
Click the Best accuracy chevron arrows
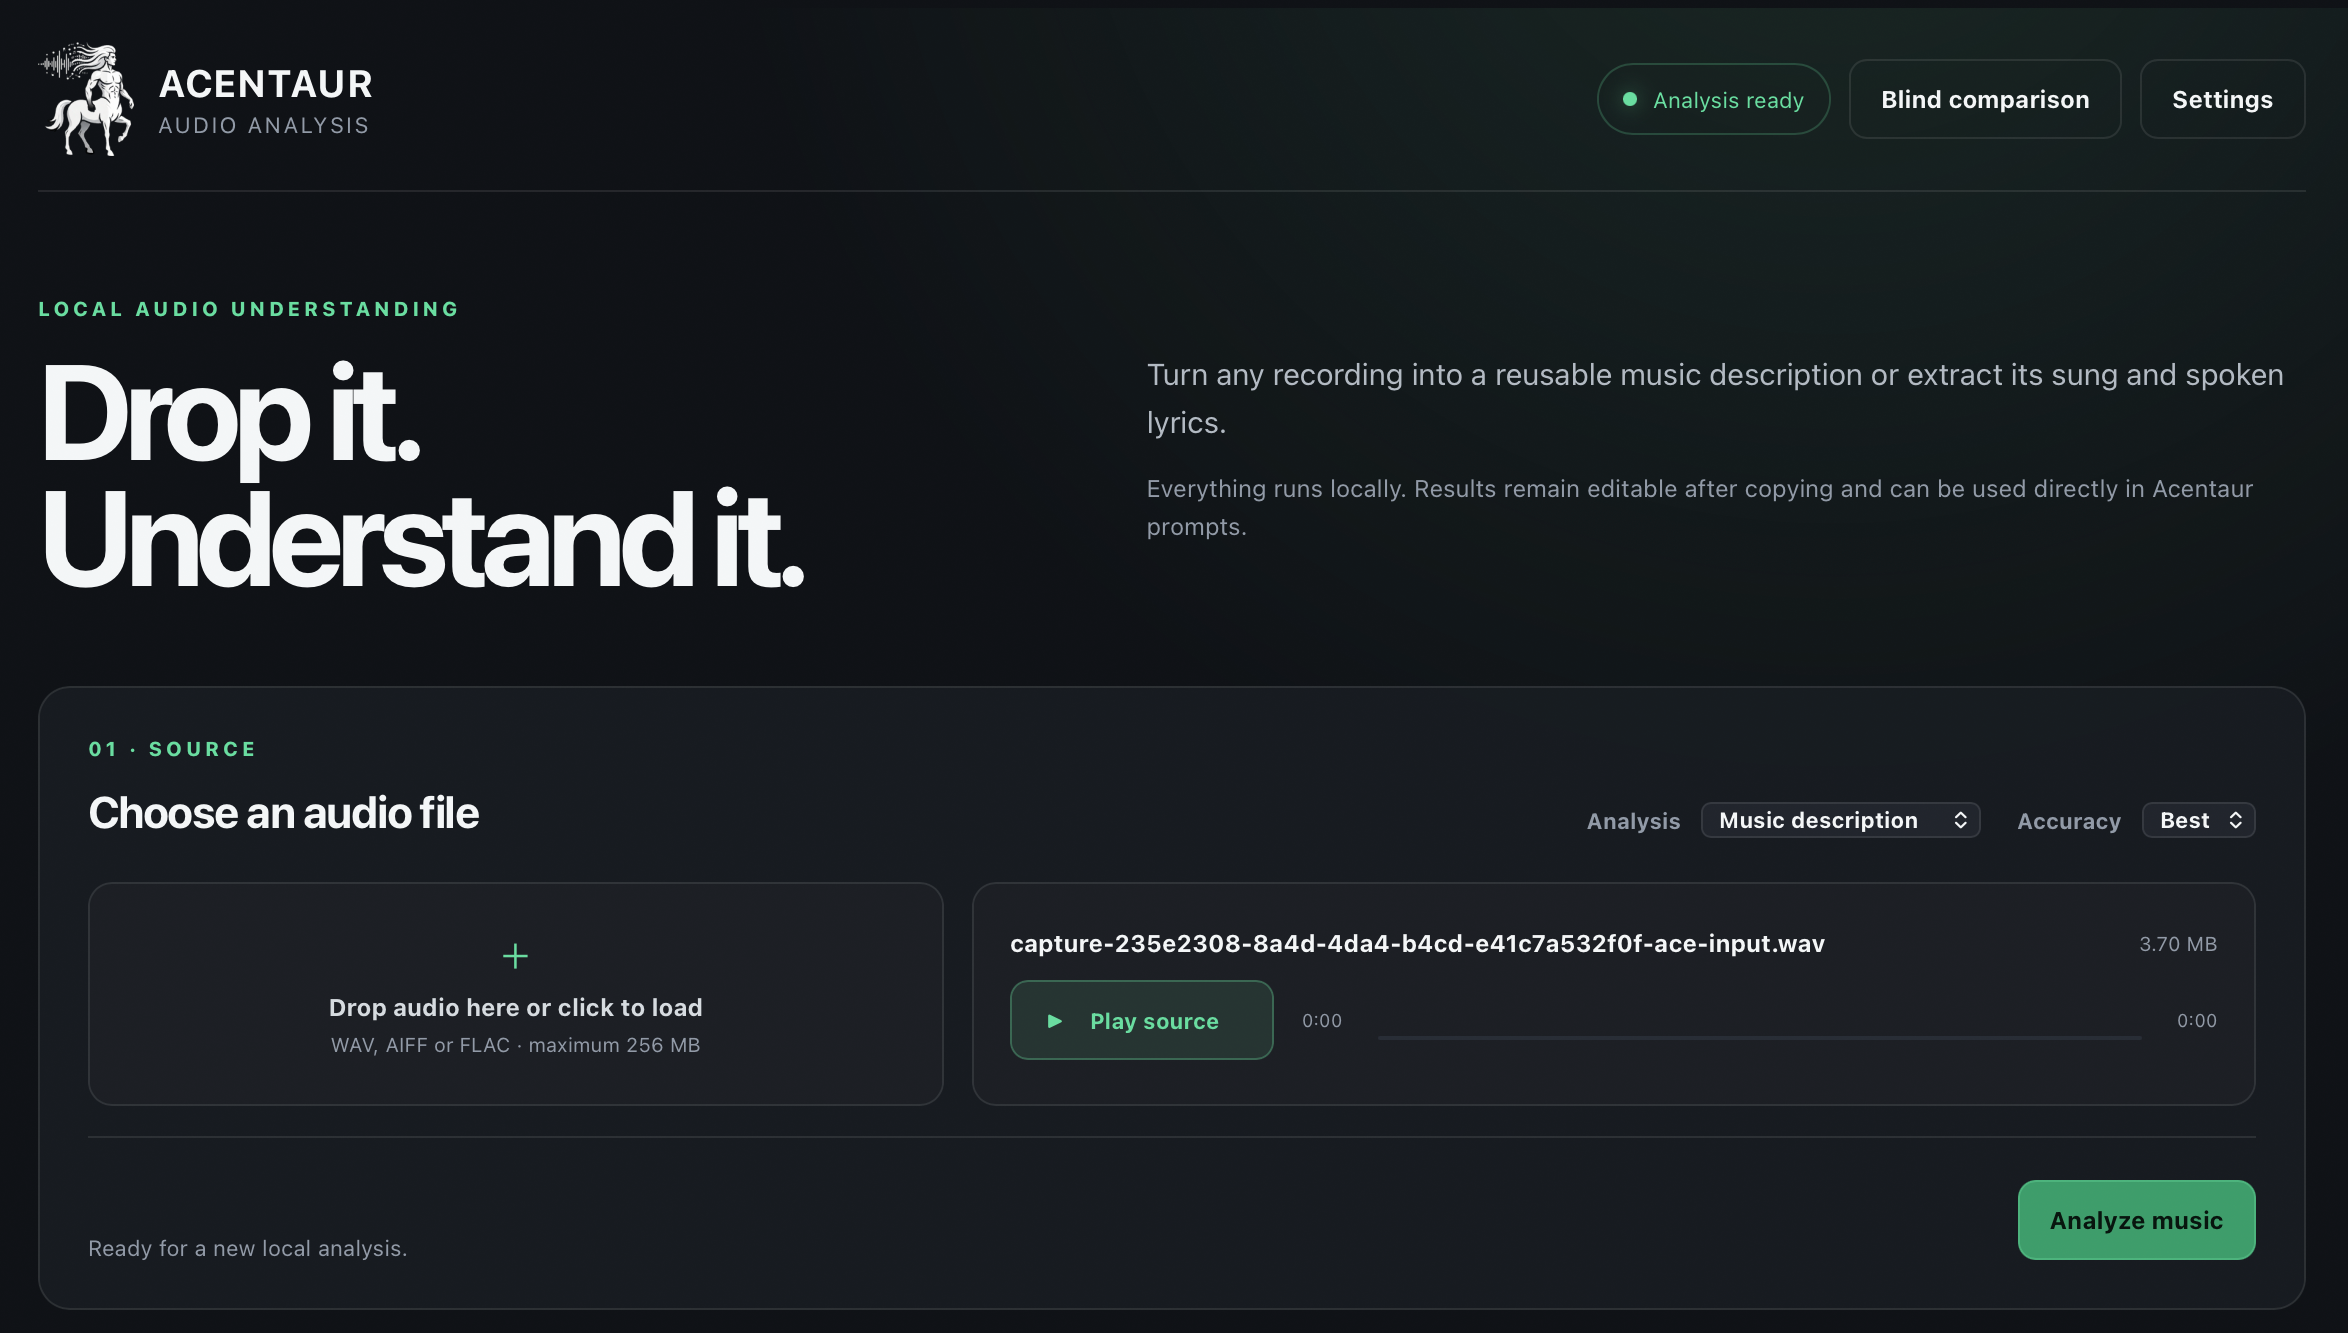tap(2235, 820)
